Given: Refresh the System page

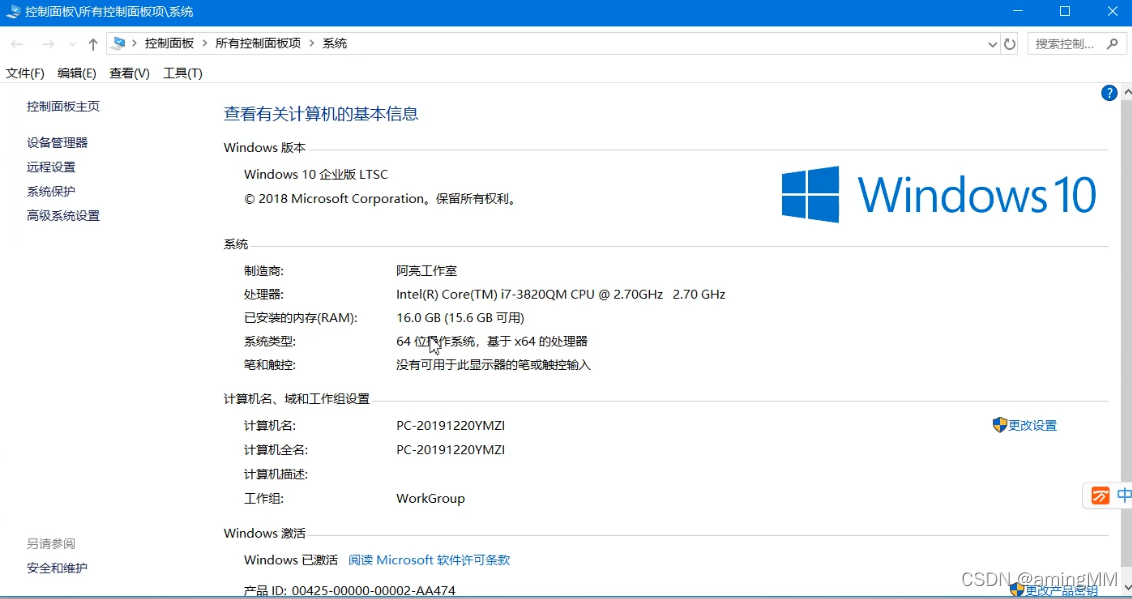Looking at the screenshot, I should [1010, 44].
